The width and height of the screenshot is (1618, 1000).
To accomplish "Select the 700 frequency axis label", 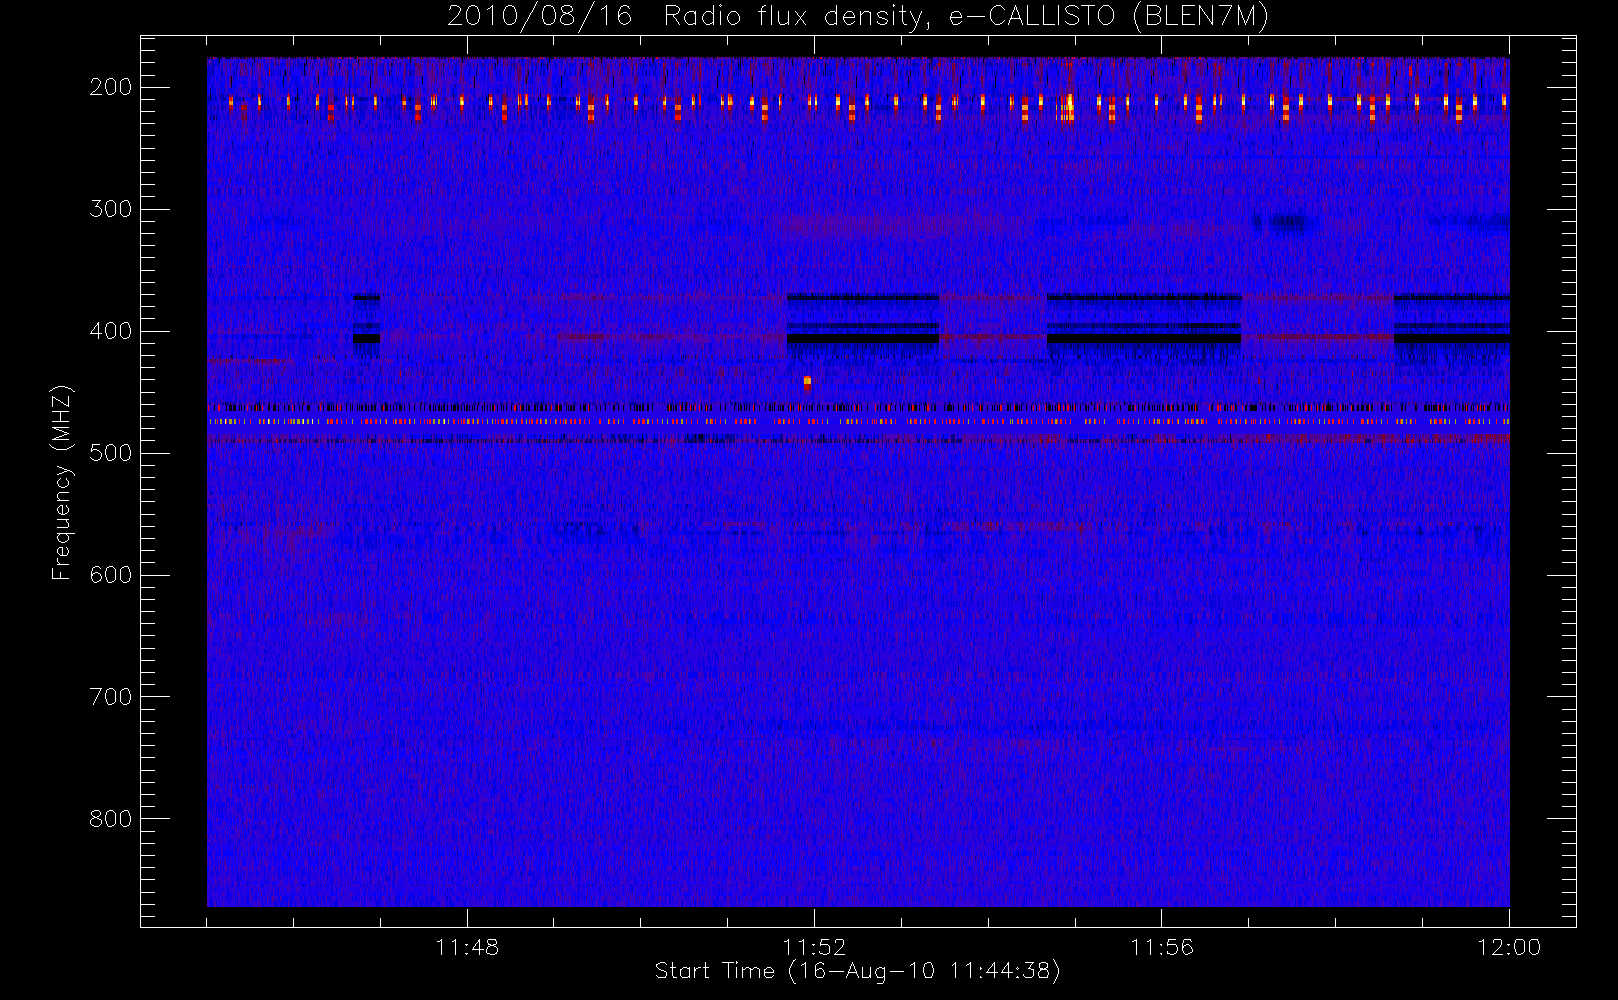I will coord(110,697).
